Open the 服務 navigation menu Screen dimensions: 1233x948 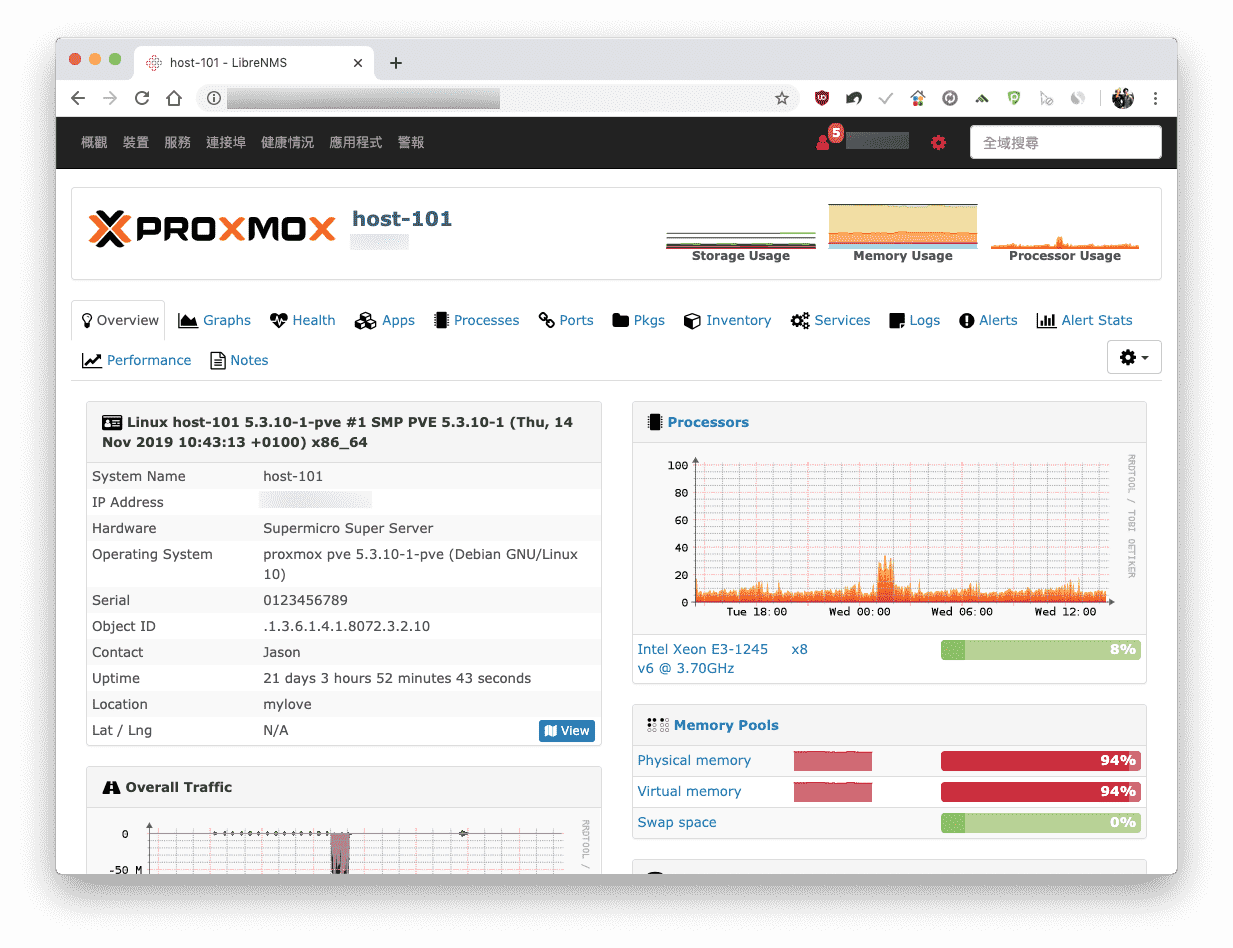pyautogui.click(x=178, y=143)
